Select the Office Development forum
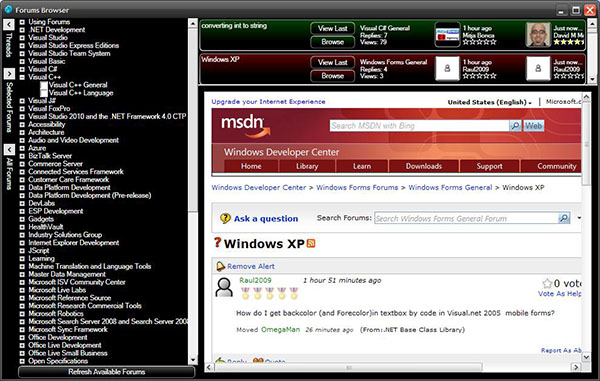The height and width of the screenshot is (381, 600). pyautogui.click(x=58, y=337)
